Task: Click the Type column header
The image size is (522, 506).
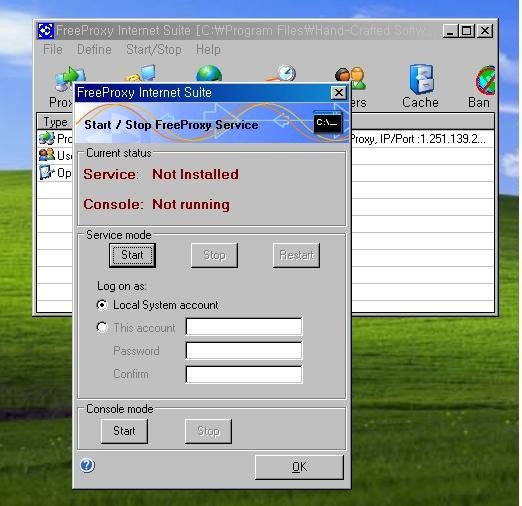Action: pos(55,122)
